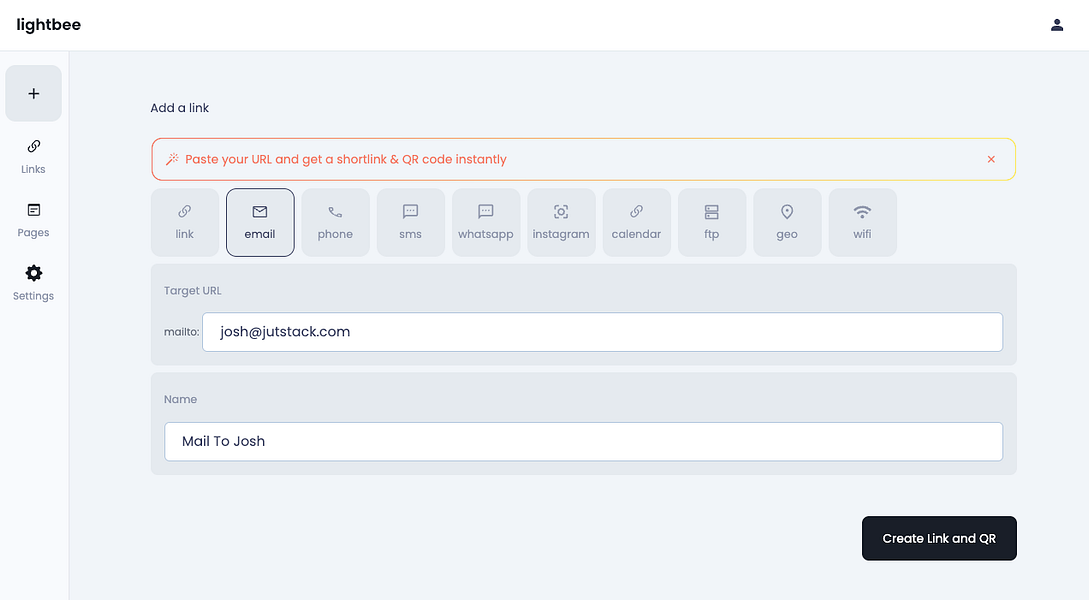The image size is (1089, 600).
Task: Switch to the geo link type
Action: (787, 221)
